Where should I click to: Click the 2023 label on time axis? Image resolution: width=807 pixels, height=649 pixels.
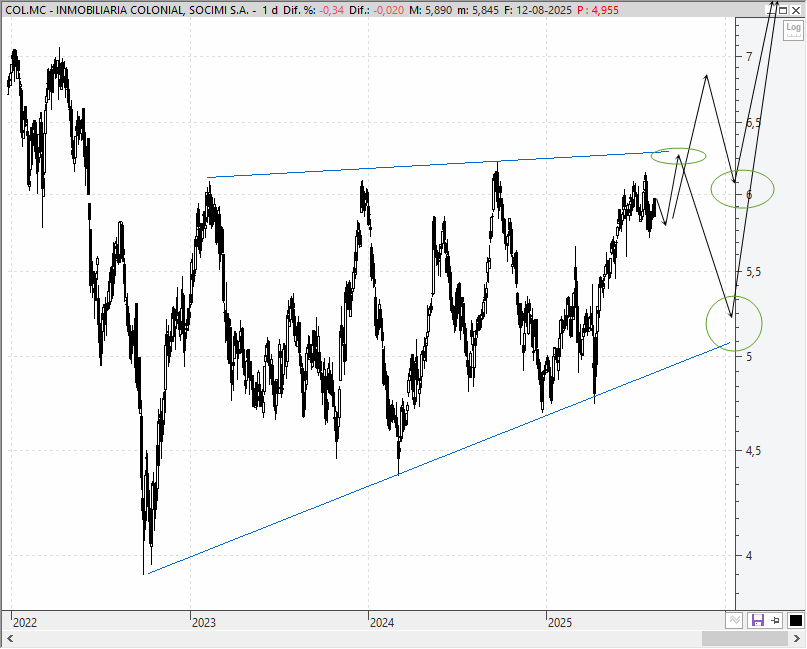point(204,623)
